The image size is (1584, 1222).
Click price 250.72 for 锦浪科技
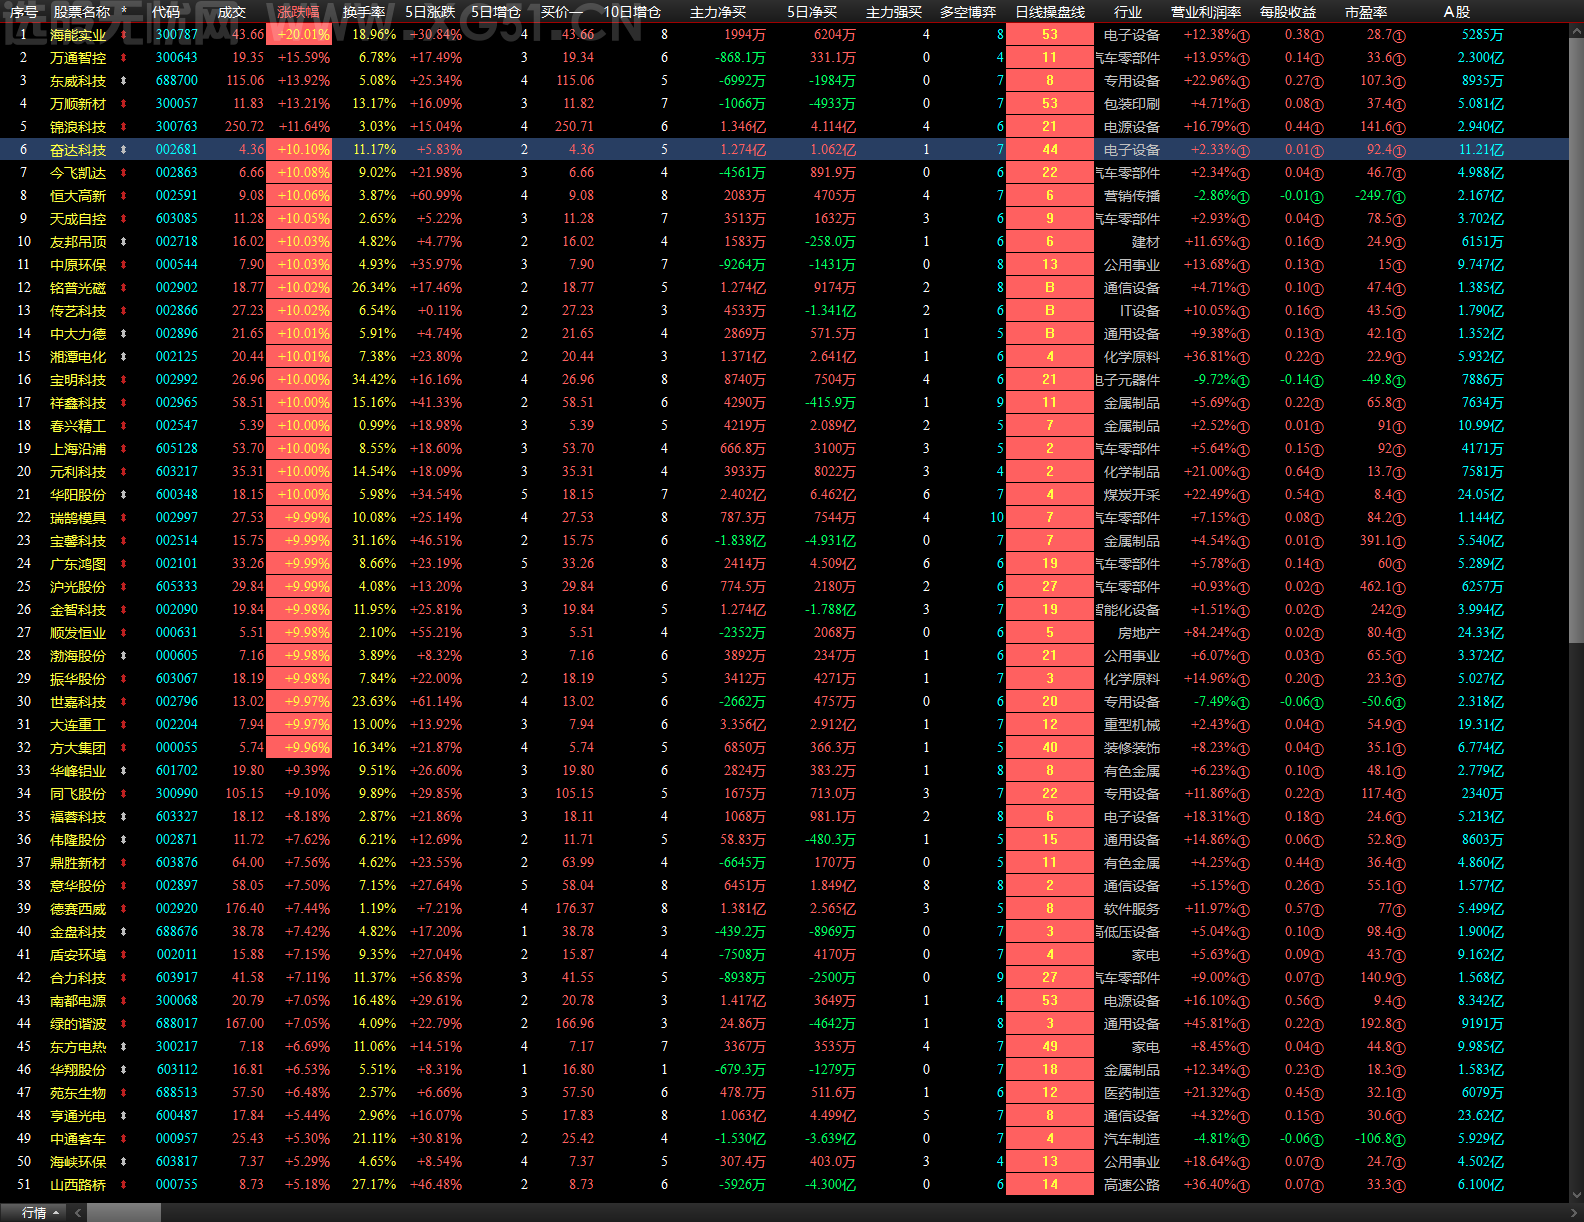245,127
